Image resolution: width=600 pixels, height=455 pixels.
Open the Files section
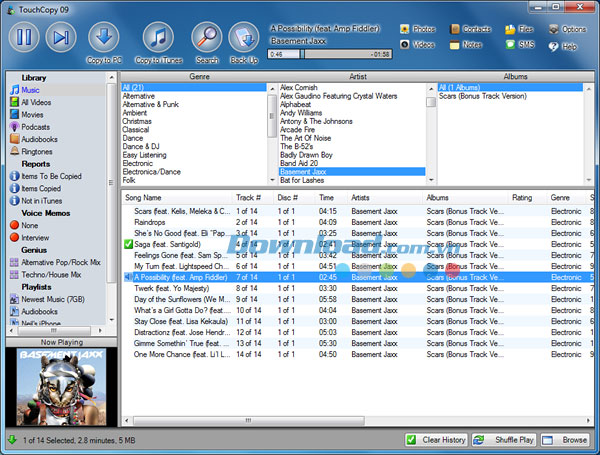[x=519, y=29]
